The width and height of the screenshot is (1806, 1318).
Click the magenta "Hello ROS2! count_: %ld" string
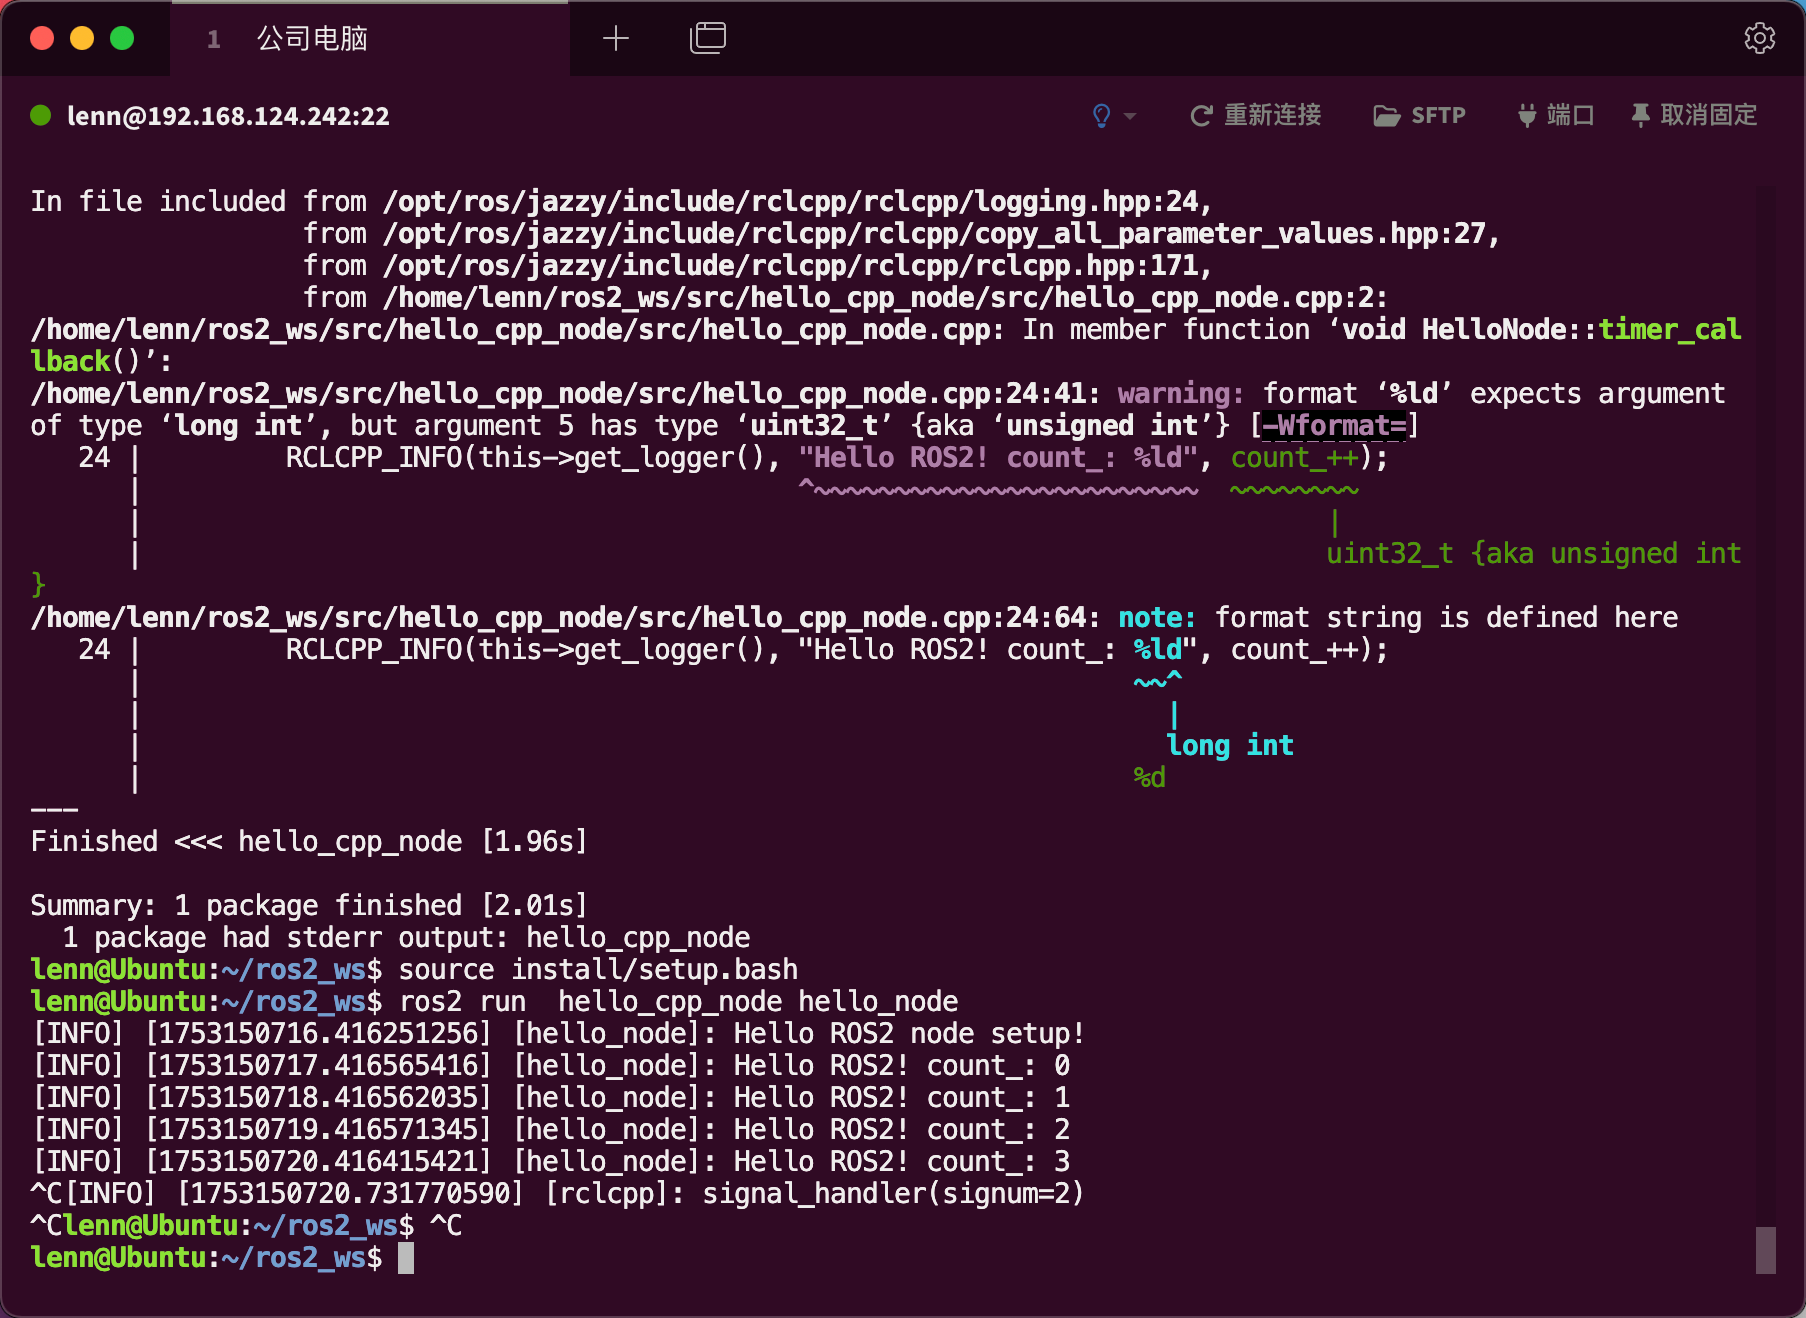(998, 458)
